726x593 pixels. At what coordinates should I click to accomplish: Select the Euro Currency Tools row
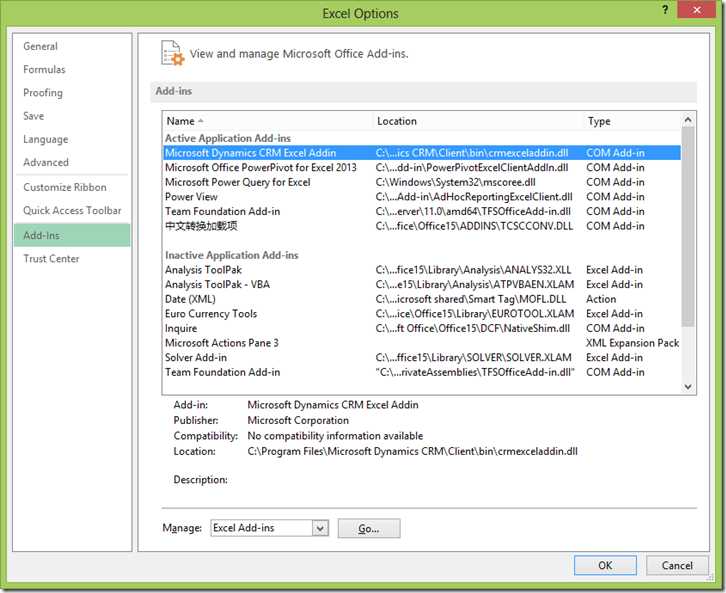(422, 314)
